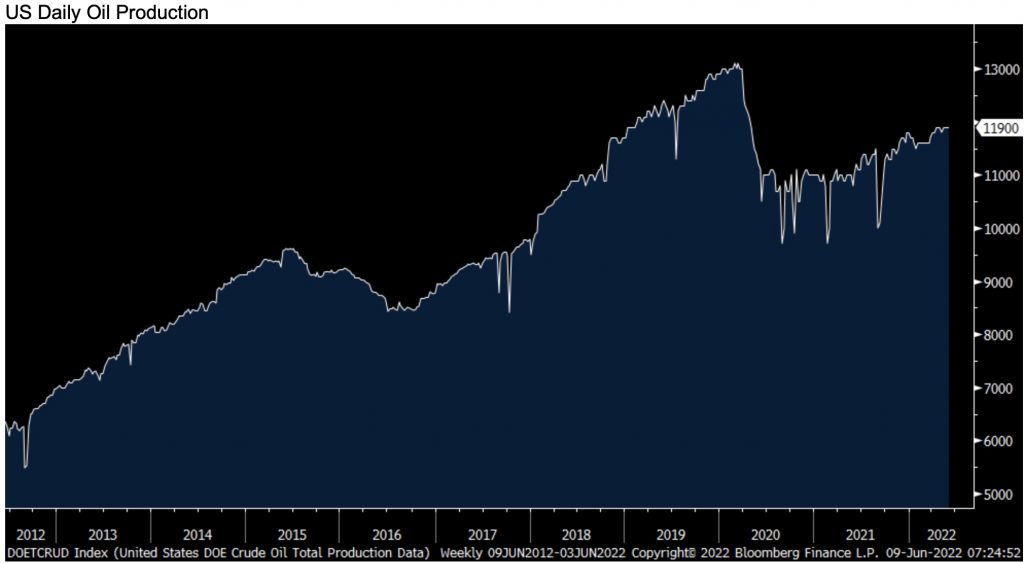Screen dimensions: 1024x563
Task: Select the 10000 y-axis tick label
Action: (x=1001, y=229)
